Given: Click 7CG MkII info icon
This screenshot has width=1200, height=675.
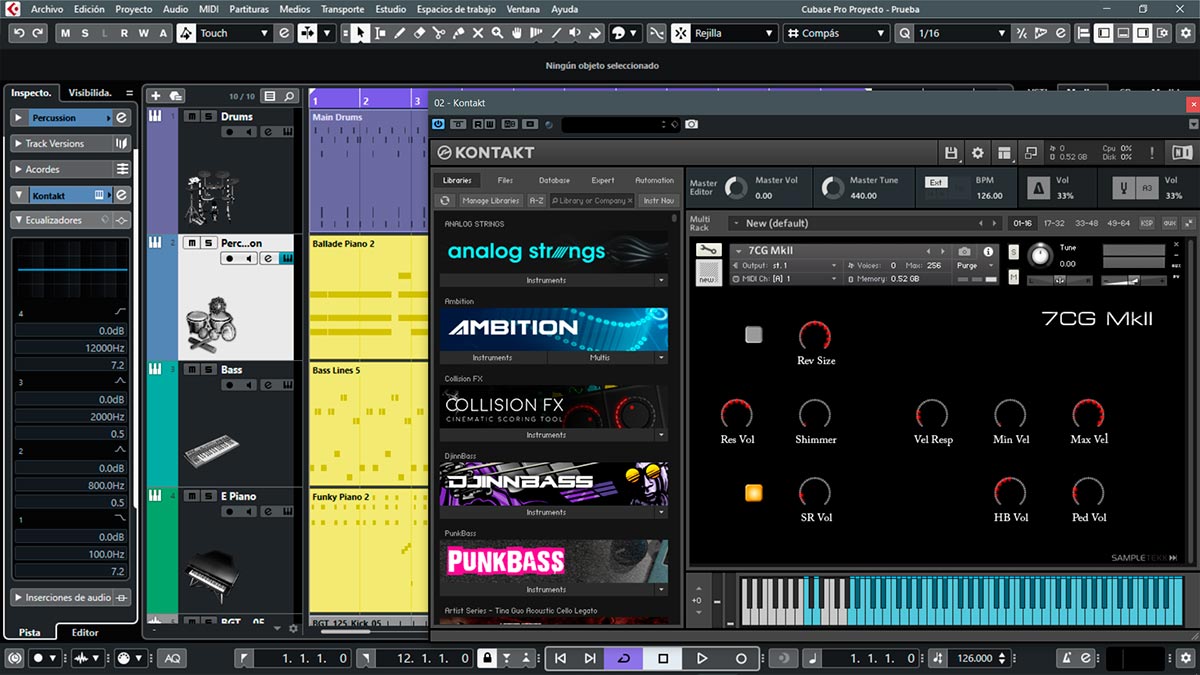Looking at the screenshot, I should (989, 252).
